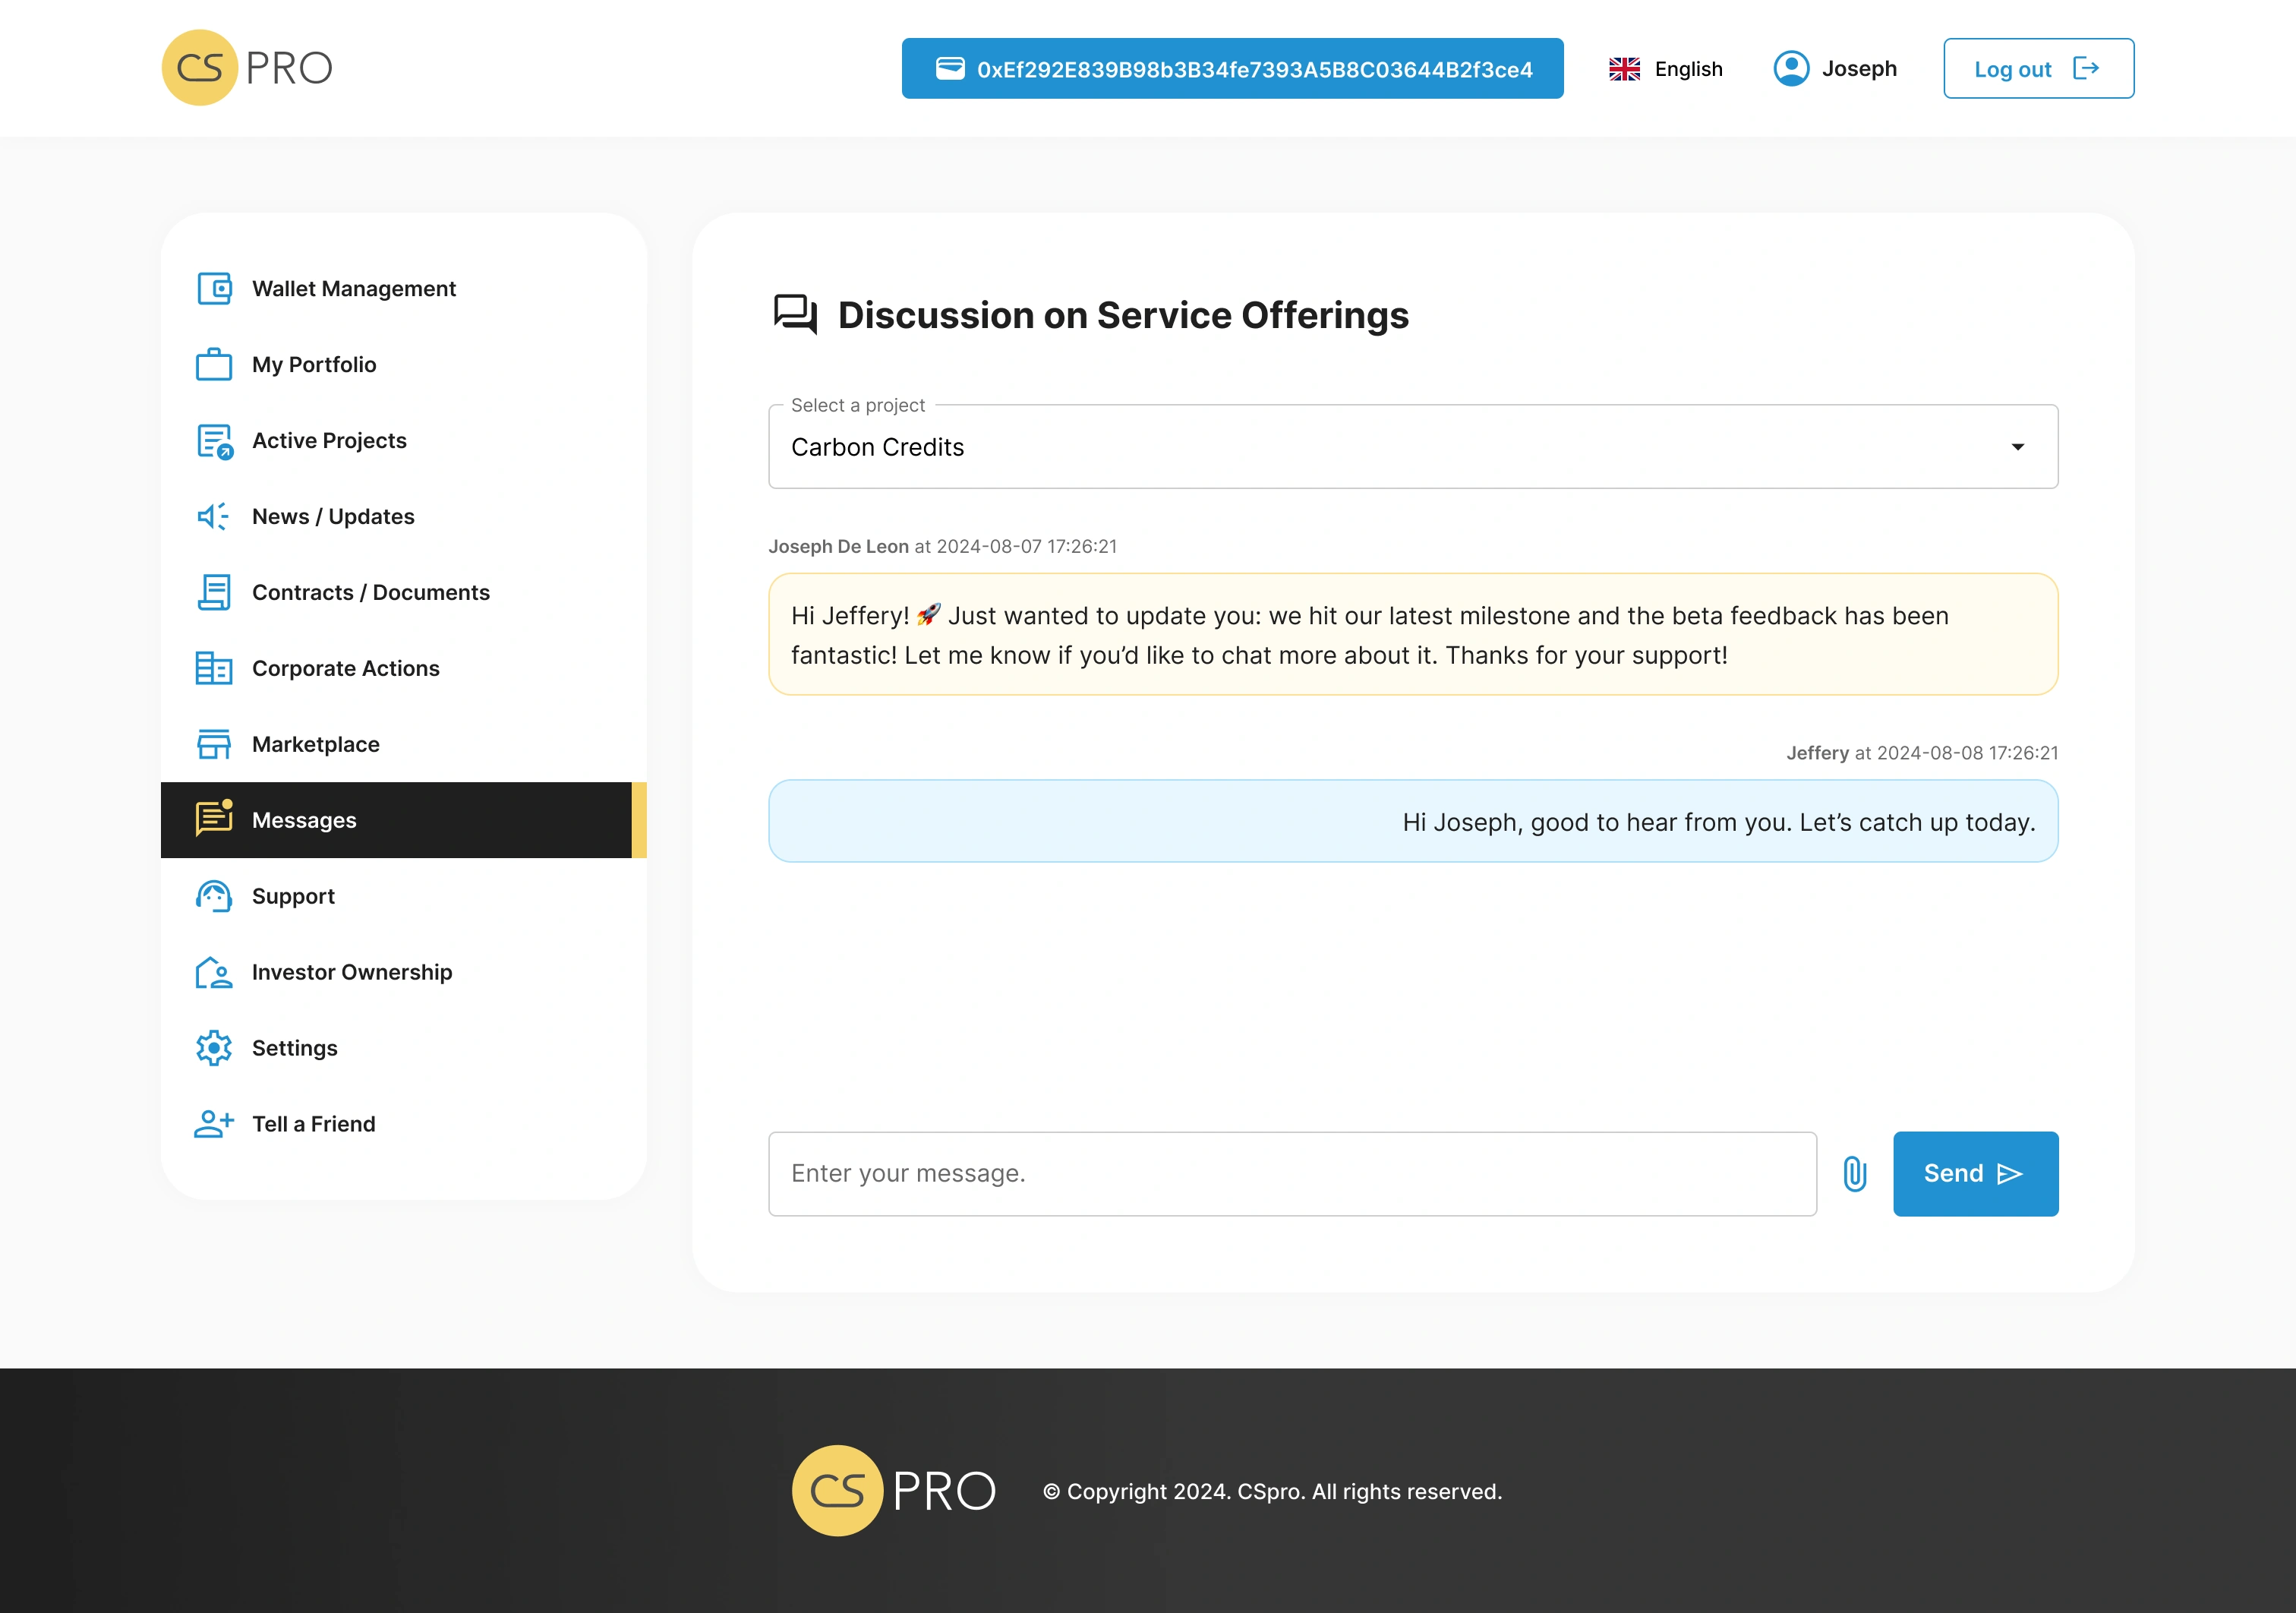The height and width of the screenshot is (1613, 2296).
Task: Click the Joseph user avatar icon
Action: click(x=1791, y=69)
